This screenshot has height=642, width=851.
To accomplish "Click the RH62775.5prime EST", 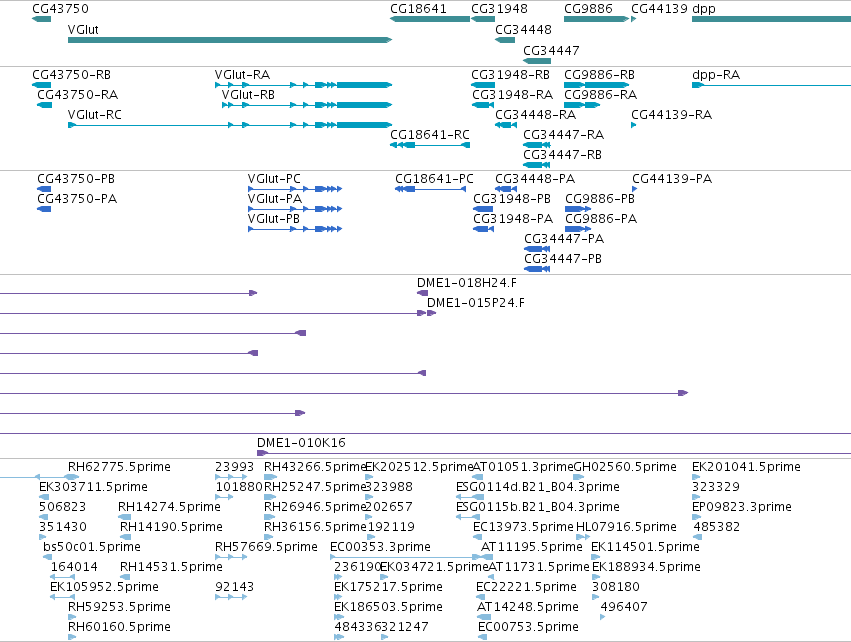I will point(72,477).
